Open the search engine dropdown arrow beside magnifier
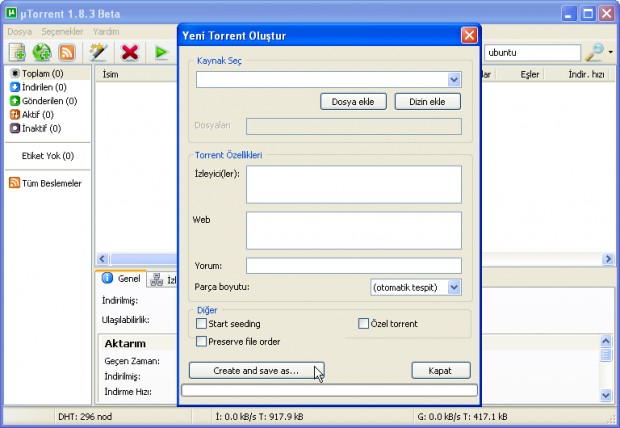Viewport: 620px width, 428px height. (x=611, y=52)
